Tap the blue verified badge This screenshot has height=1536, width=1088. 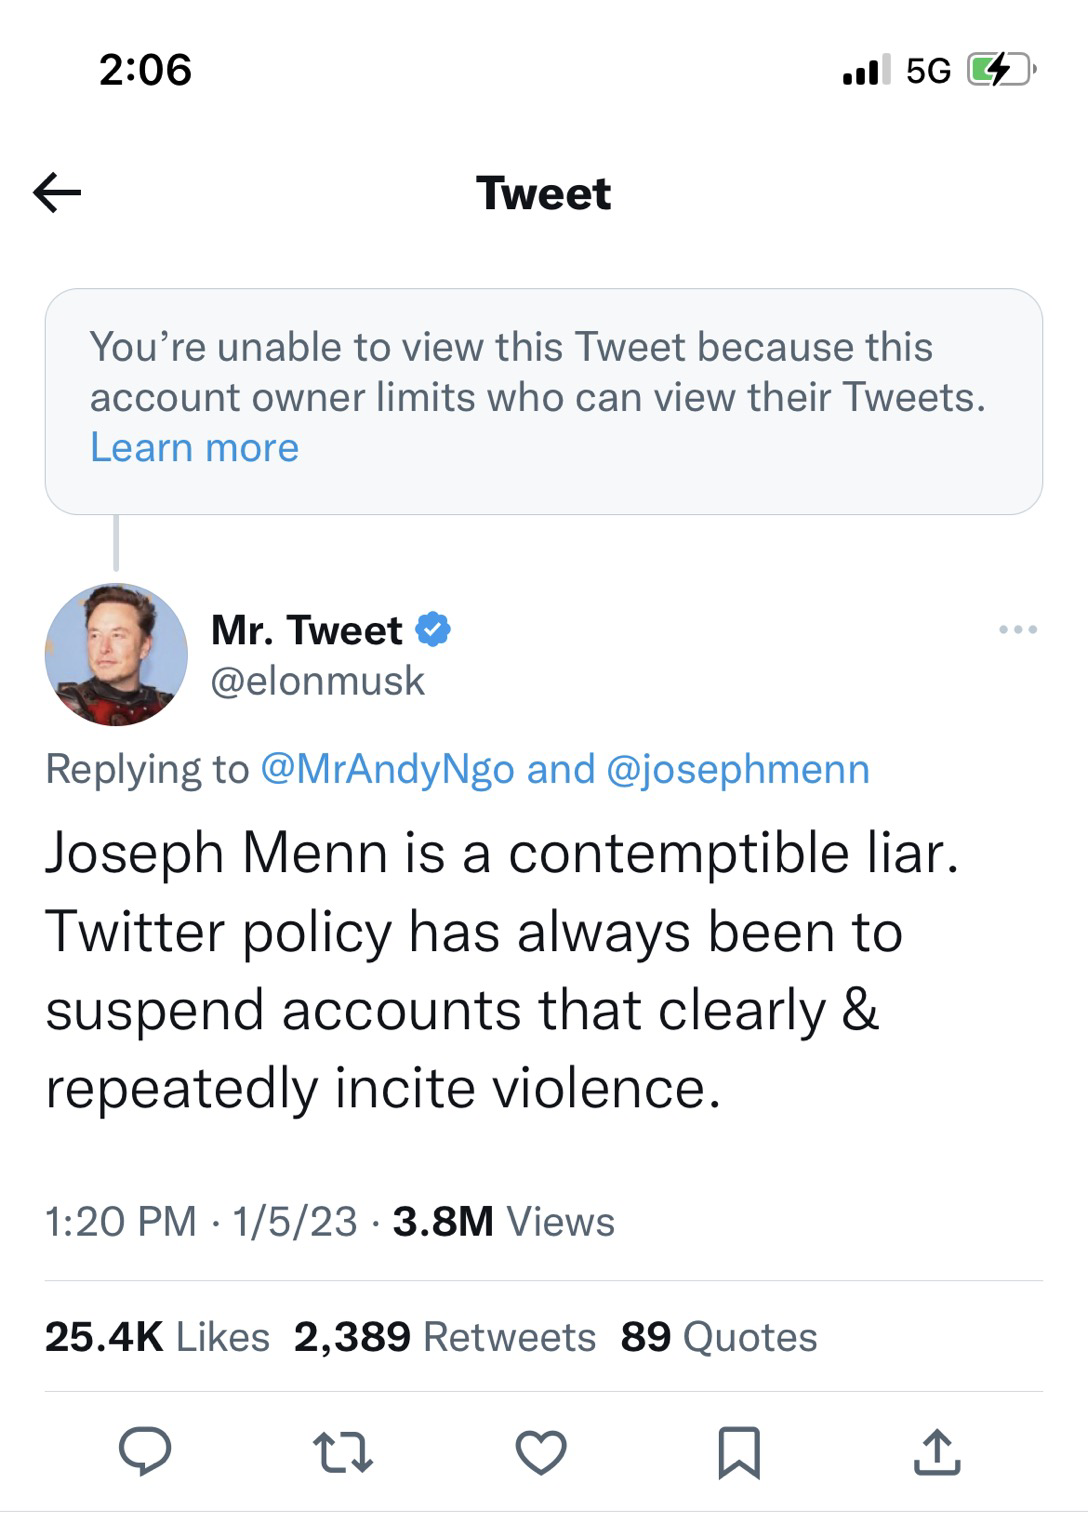[433, 630]
